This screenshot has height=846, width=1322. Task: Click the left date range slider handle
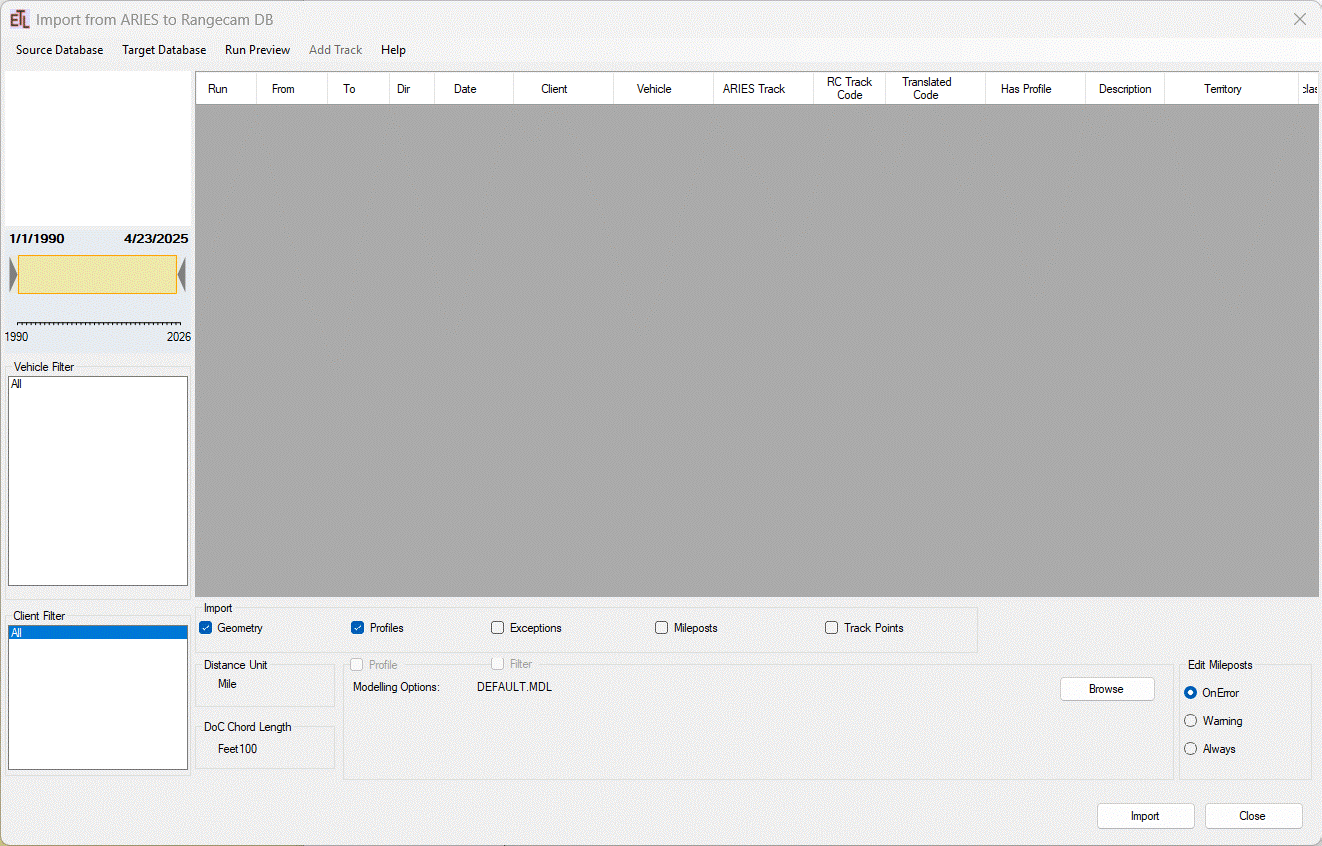point(13,274)
